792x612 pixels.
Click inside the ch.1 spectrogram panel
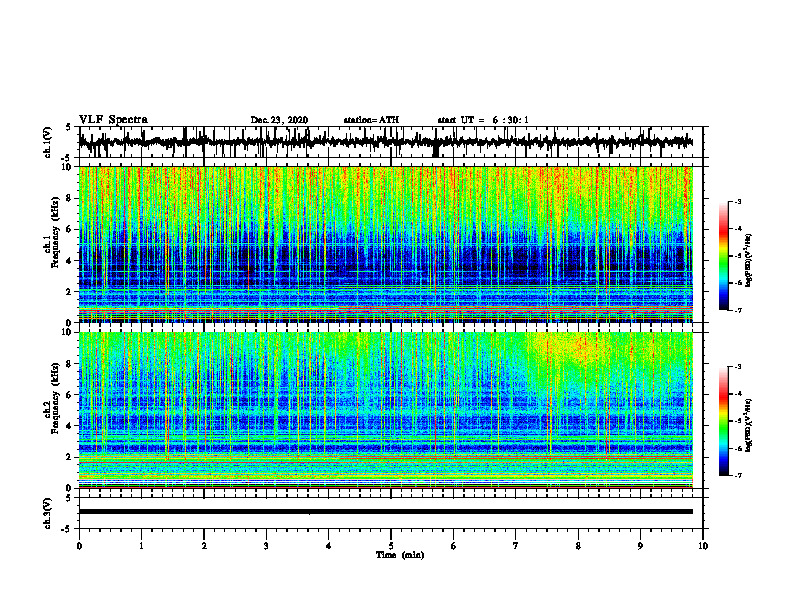click(x=386, y=244)
